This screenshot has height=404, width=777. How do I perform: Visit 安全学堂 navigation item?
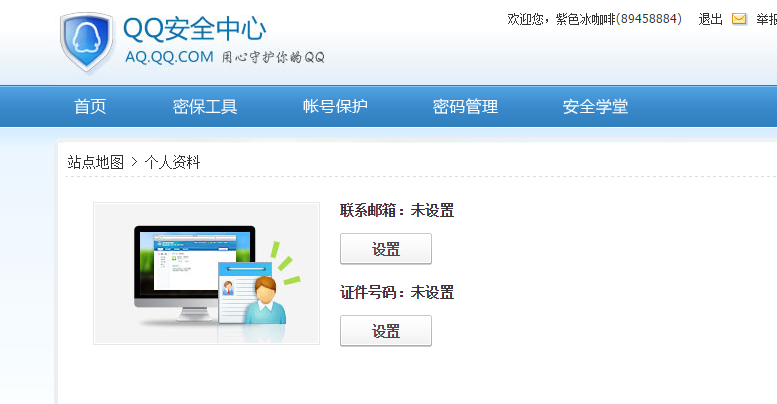(x=595, y=106)
